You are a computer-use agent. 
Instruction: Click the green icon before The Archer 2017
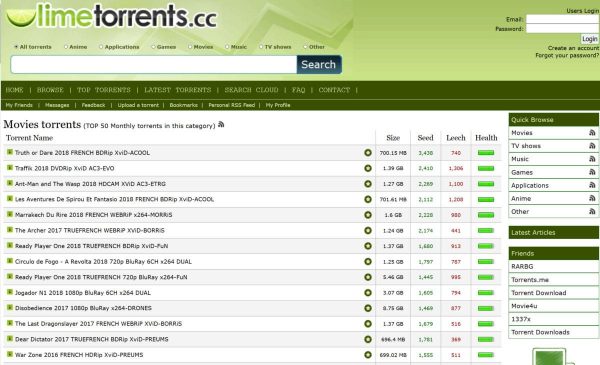pyautogui.click(x=10, y=230)
